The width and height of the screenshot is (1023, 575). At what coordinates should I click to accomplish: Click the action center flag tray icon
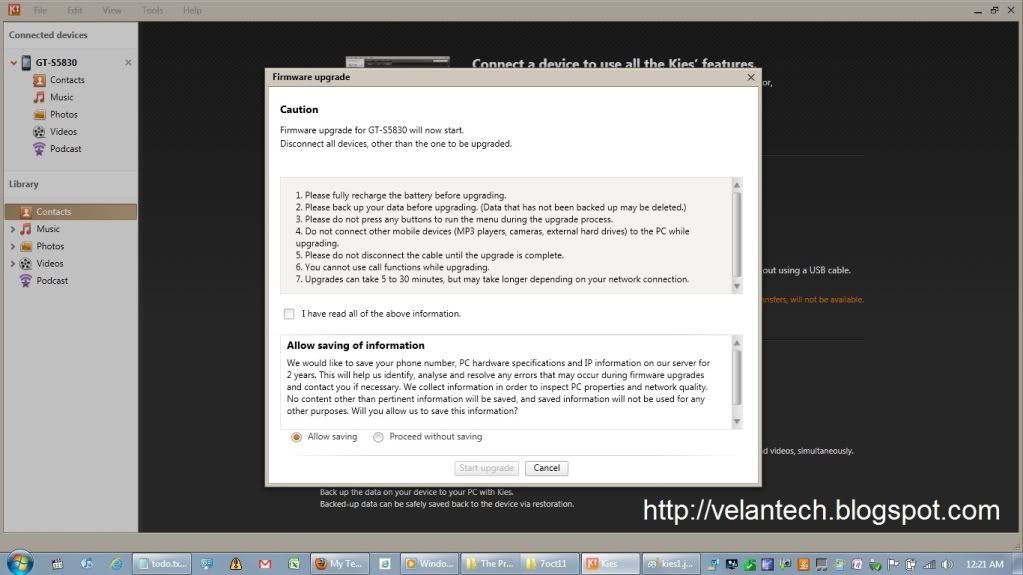point(893,565)
